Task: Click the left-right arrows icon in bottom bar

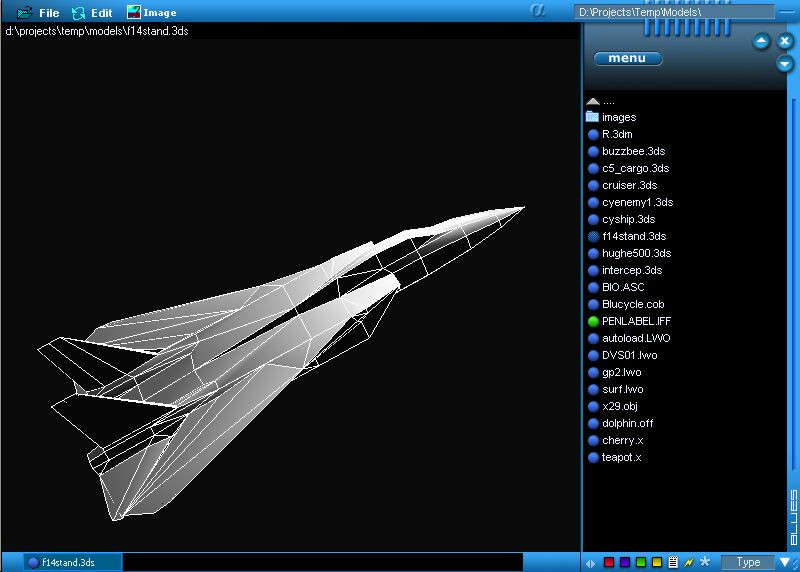Action: [x=590, y=563]
